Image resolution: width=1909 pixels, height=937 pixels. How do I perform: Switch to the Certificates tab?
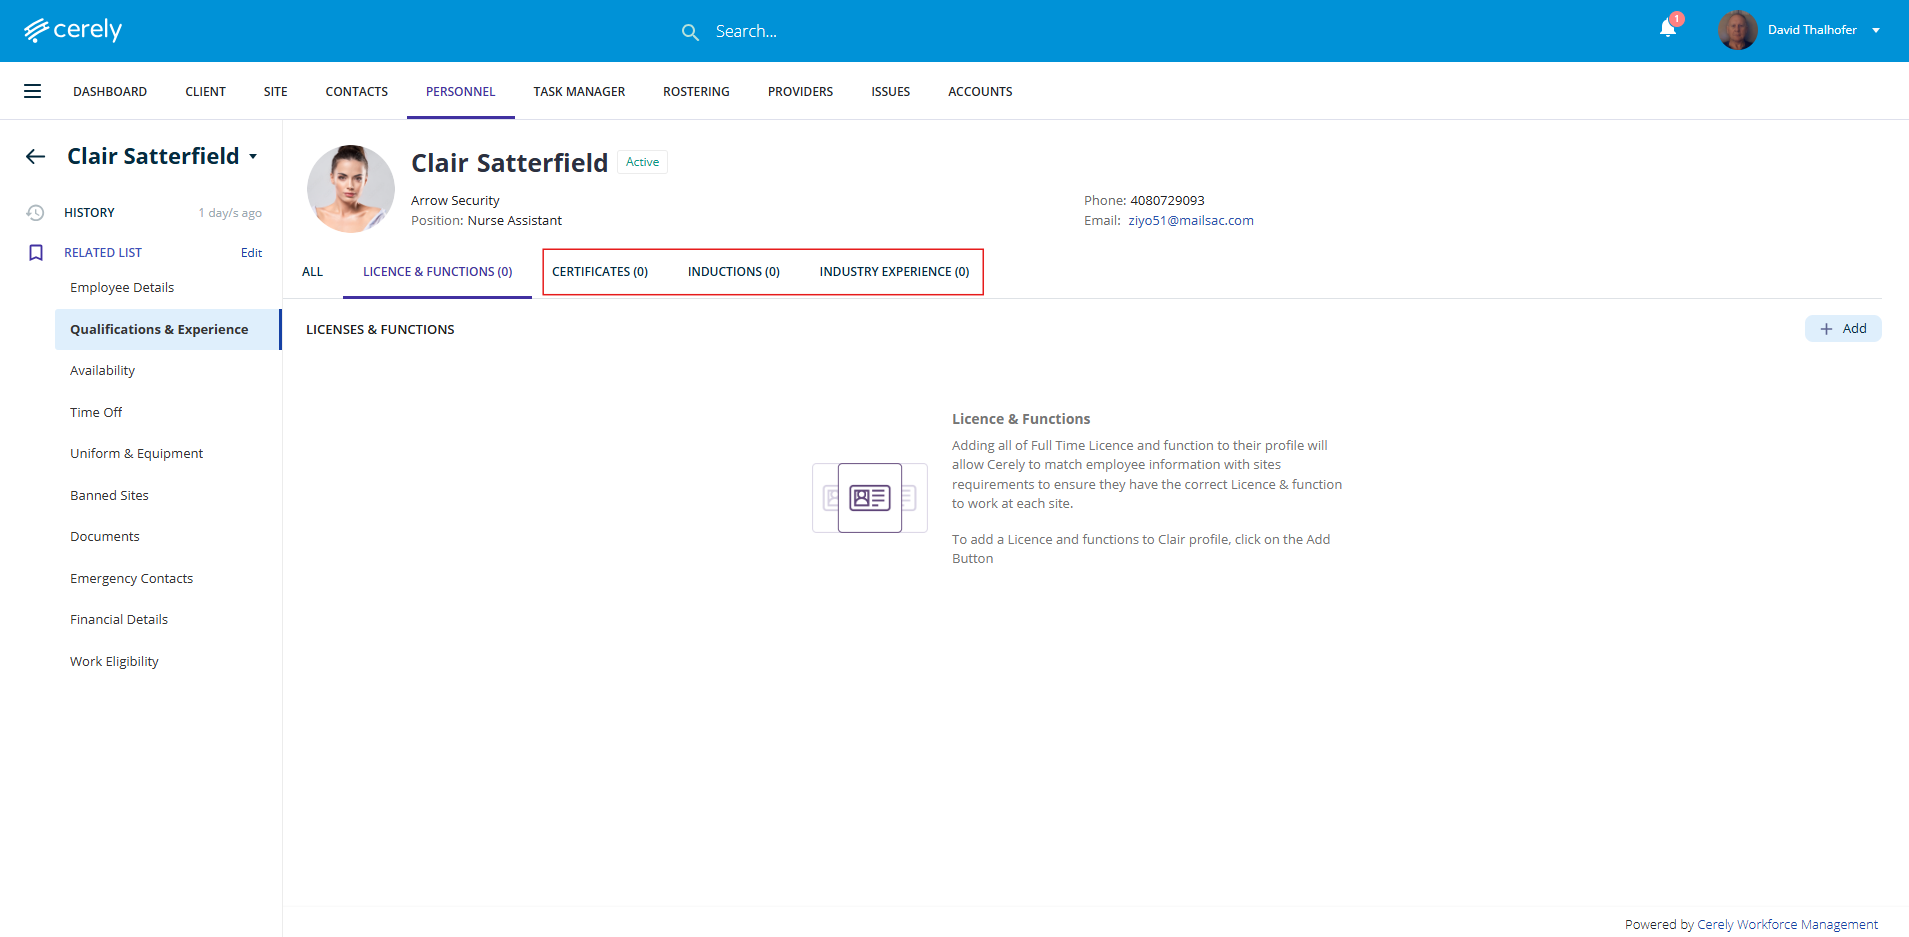600,272
